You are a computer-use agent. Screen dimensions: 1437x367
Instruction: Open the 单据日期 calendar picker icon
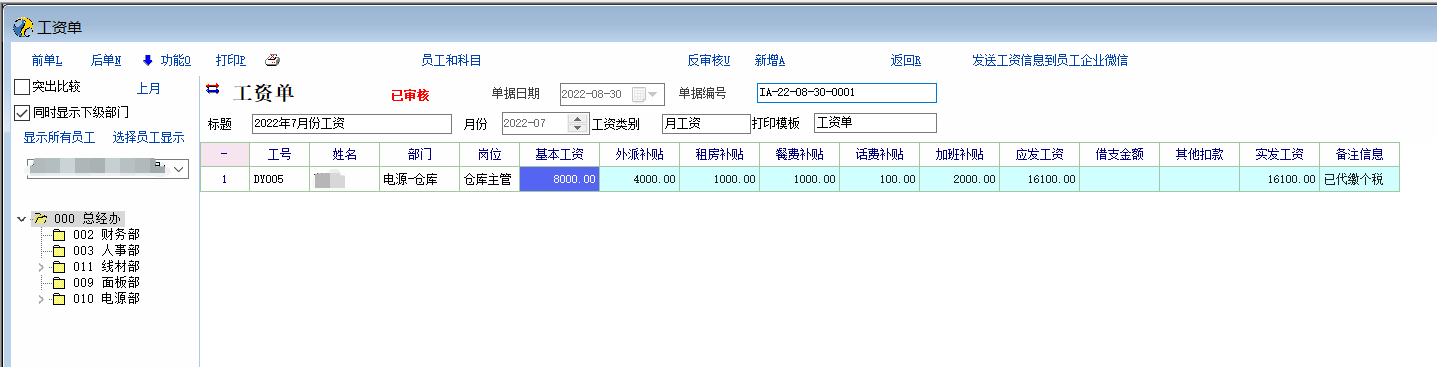click(x=638, y=94)
